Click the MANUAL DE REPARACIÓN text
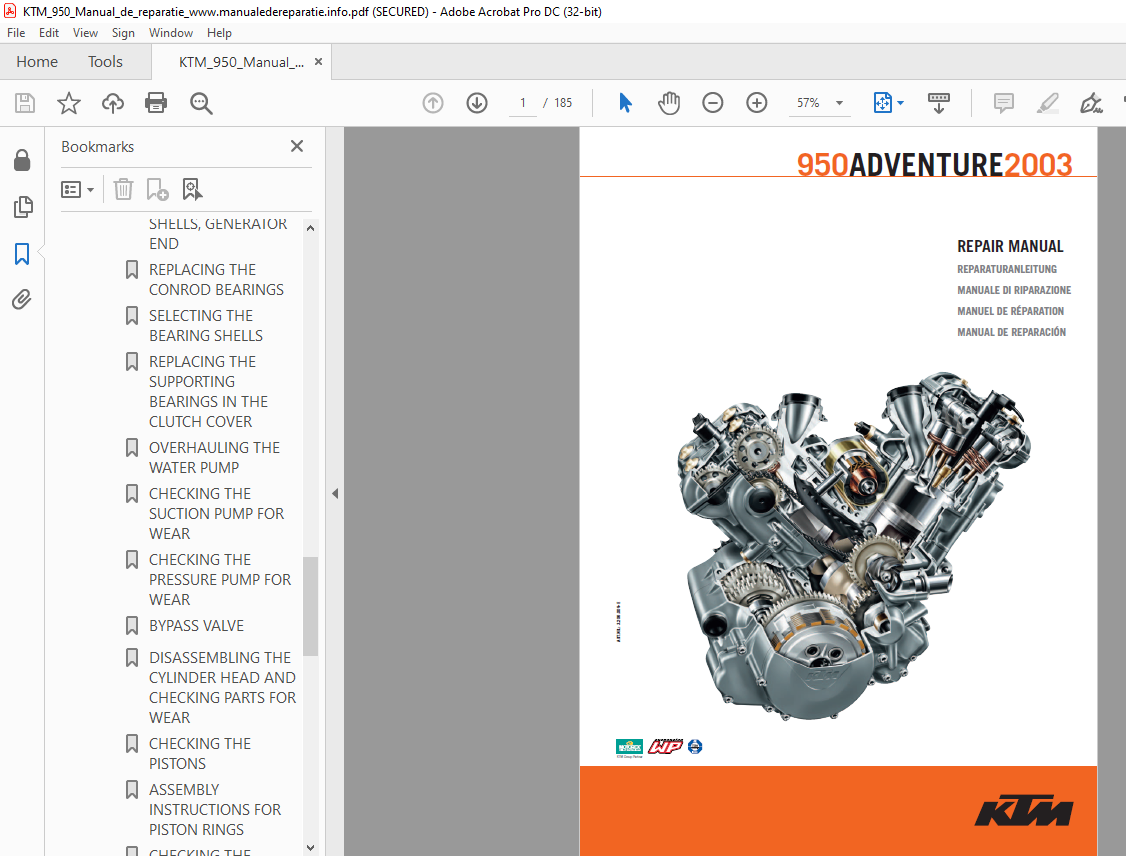This screenshot has height=856, width=1126. pos(1011,332)
